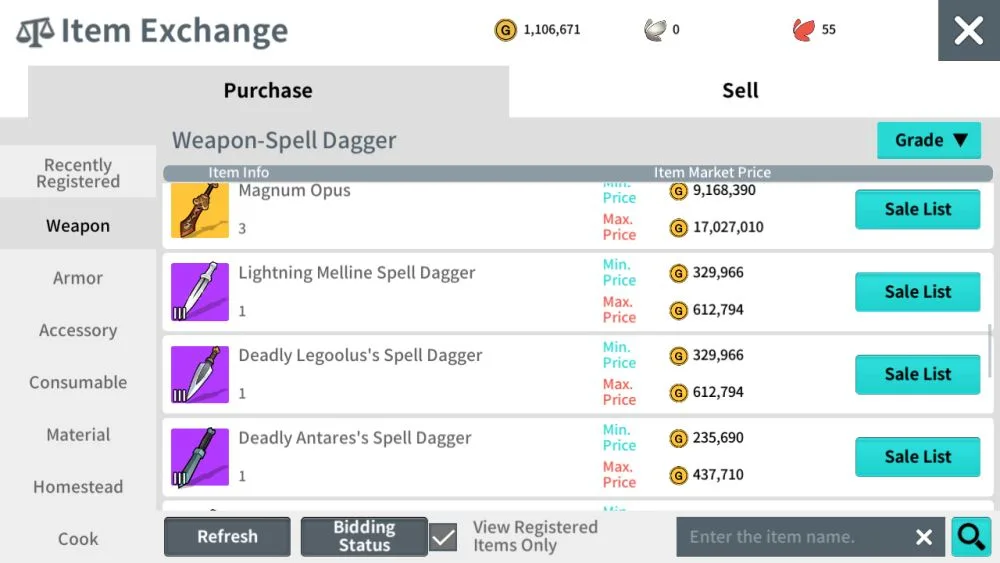Open the Armor category
Image resolution: width=1000 pixels, height=563 pixels.
point(78,278)
